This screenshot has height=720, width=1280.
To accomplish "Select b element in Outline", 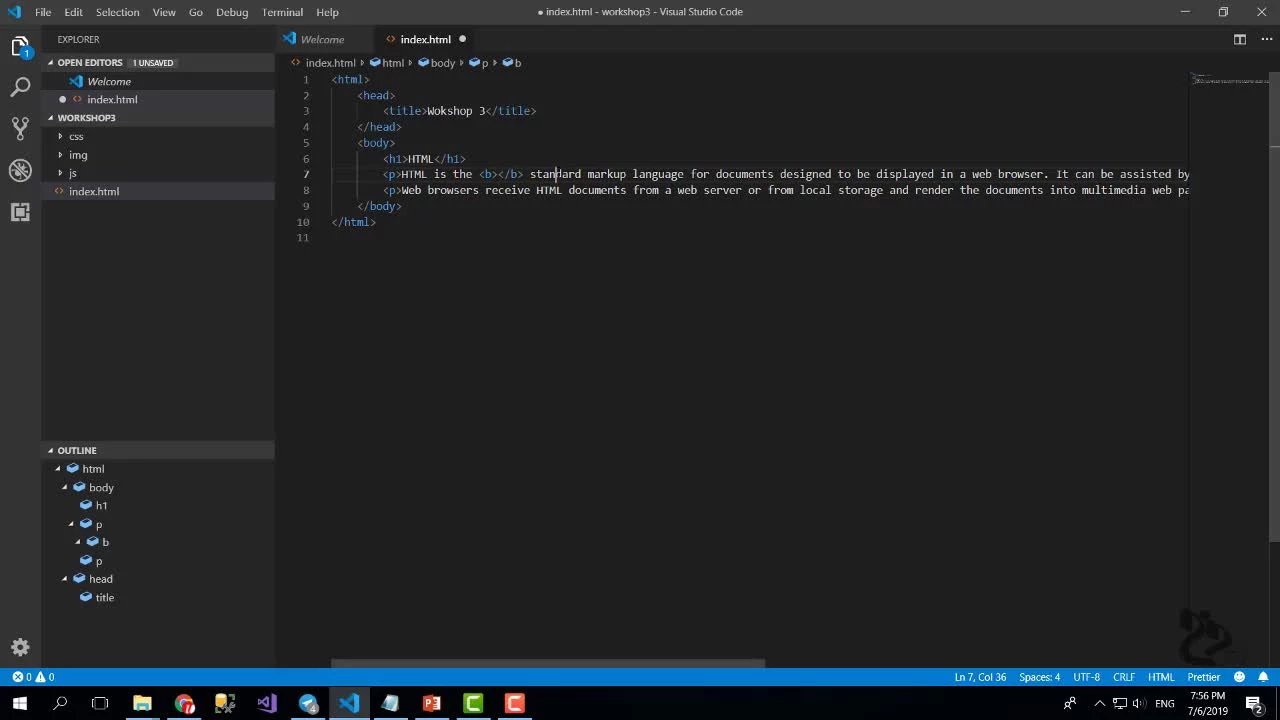I will coord(105,542).
